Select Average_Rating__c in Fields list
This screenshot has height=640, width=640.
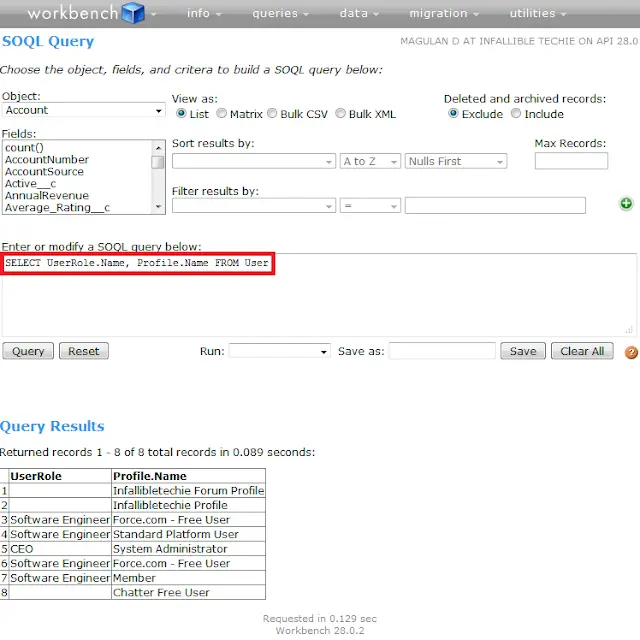point(57,208)
